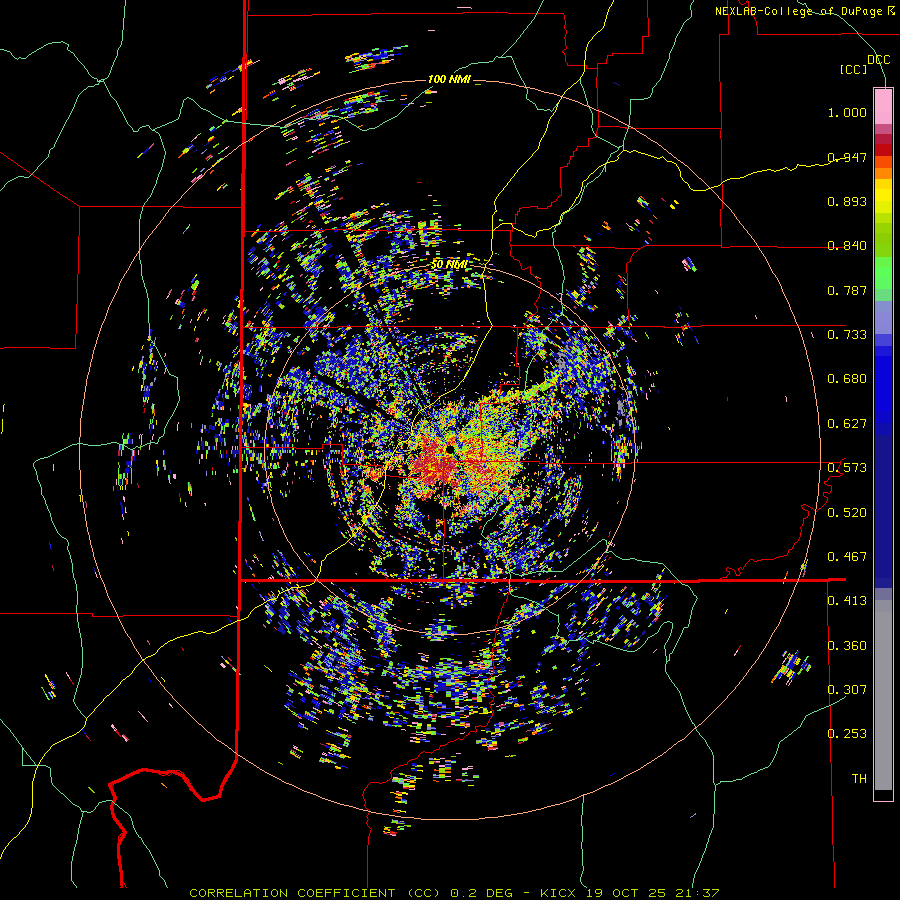Click the 21:37 timestamp
The height and width of the screenshot is (900, 900).
(x=696, y=893)
